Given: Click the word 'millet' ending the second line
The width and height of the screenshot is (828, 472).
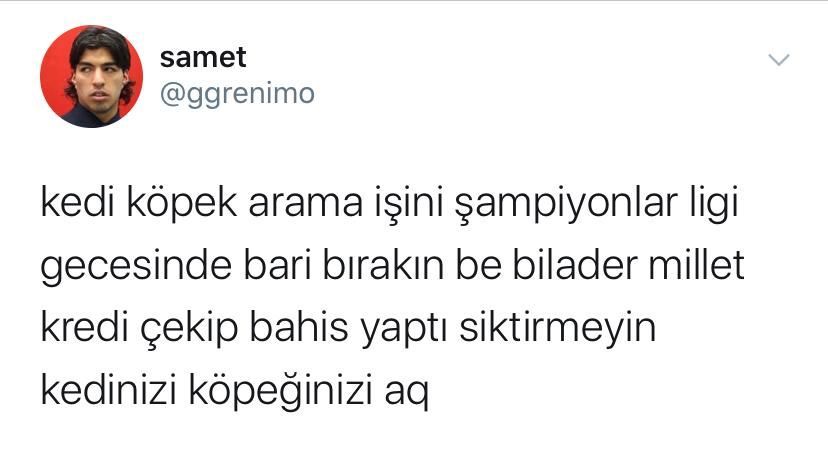Looking at the screenshot, I should [697, 265].
